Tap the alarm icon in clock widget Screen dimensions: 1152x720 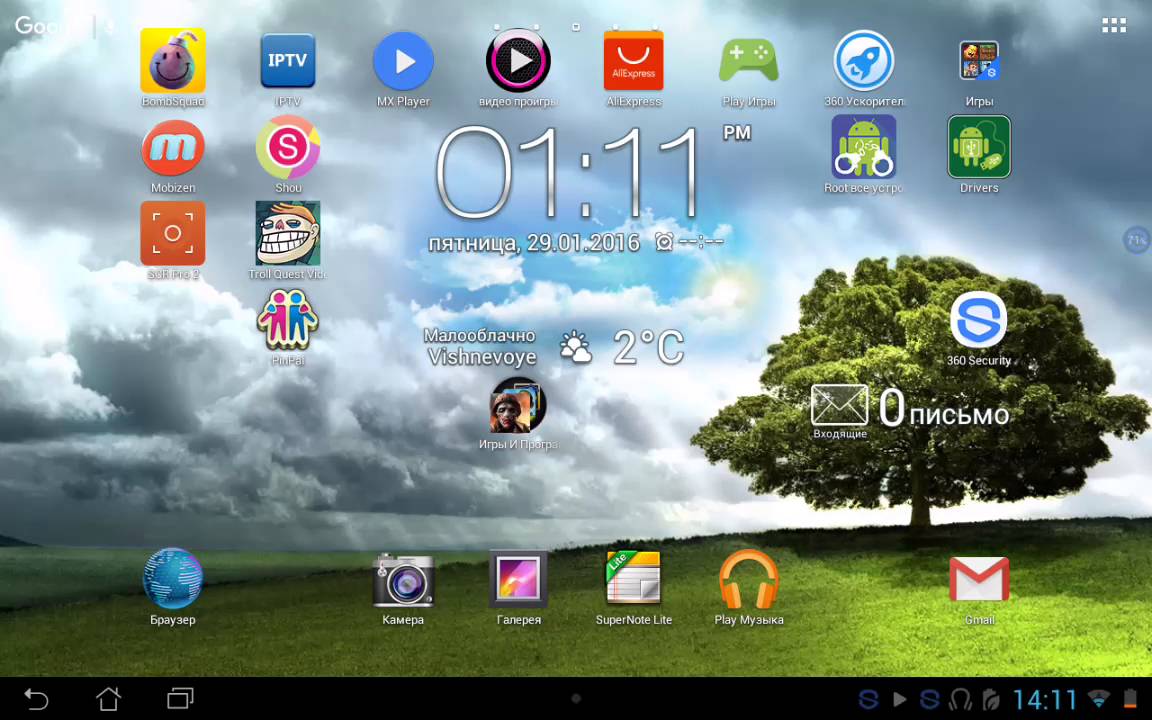coord(663,242)
